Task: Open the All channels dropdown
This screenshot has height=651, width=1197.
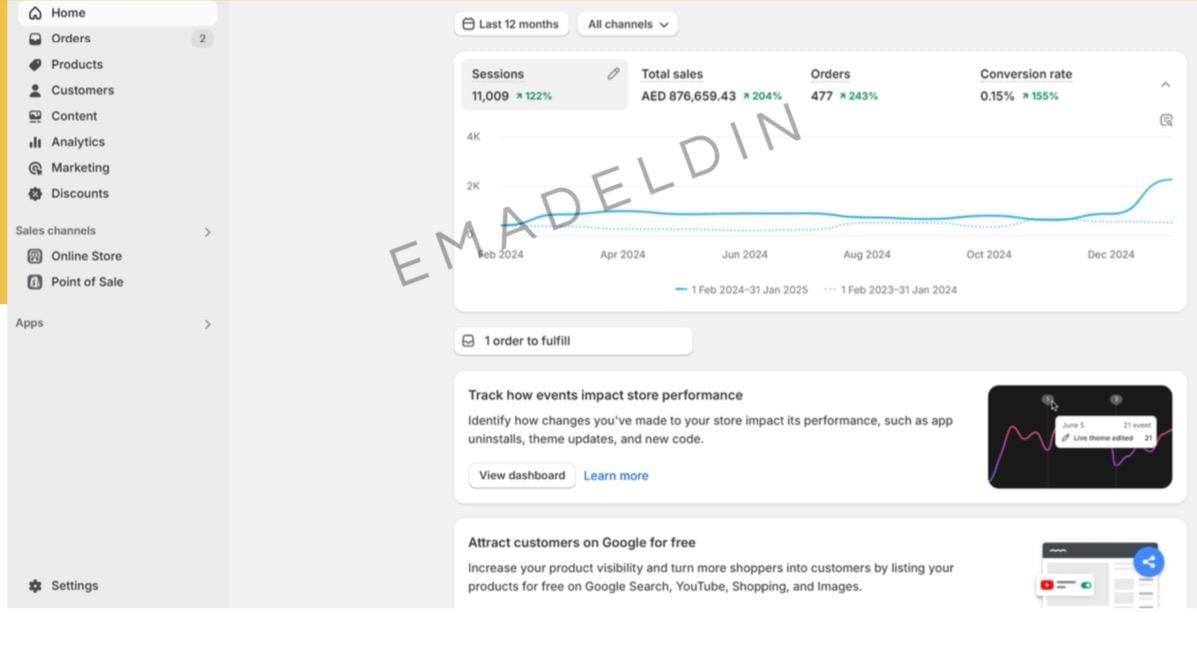Action: click(627, 24)
